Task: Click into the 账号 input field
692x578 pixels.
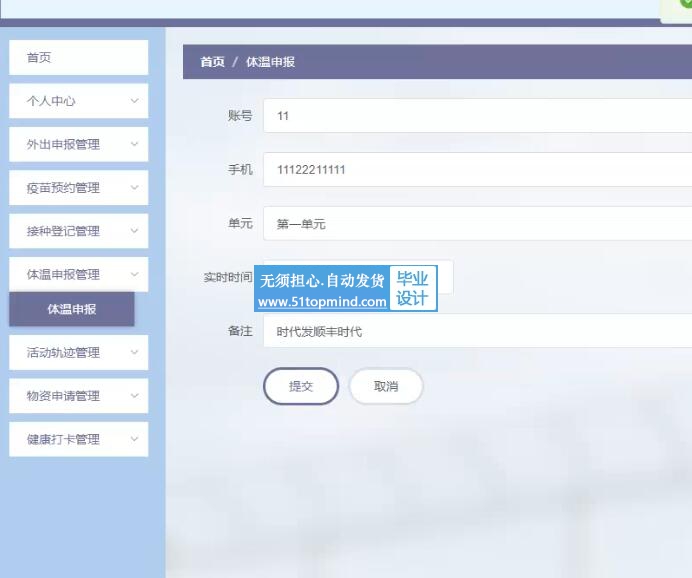Action: pyautogui.click(x=478, y=116)
